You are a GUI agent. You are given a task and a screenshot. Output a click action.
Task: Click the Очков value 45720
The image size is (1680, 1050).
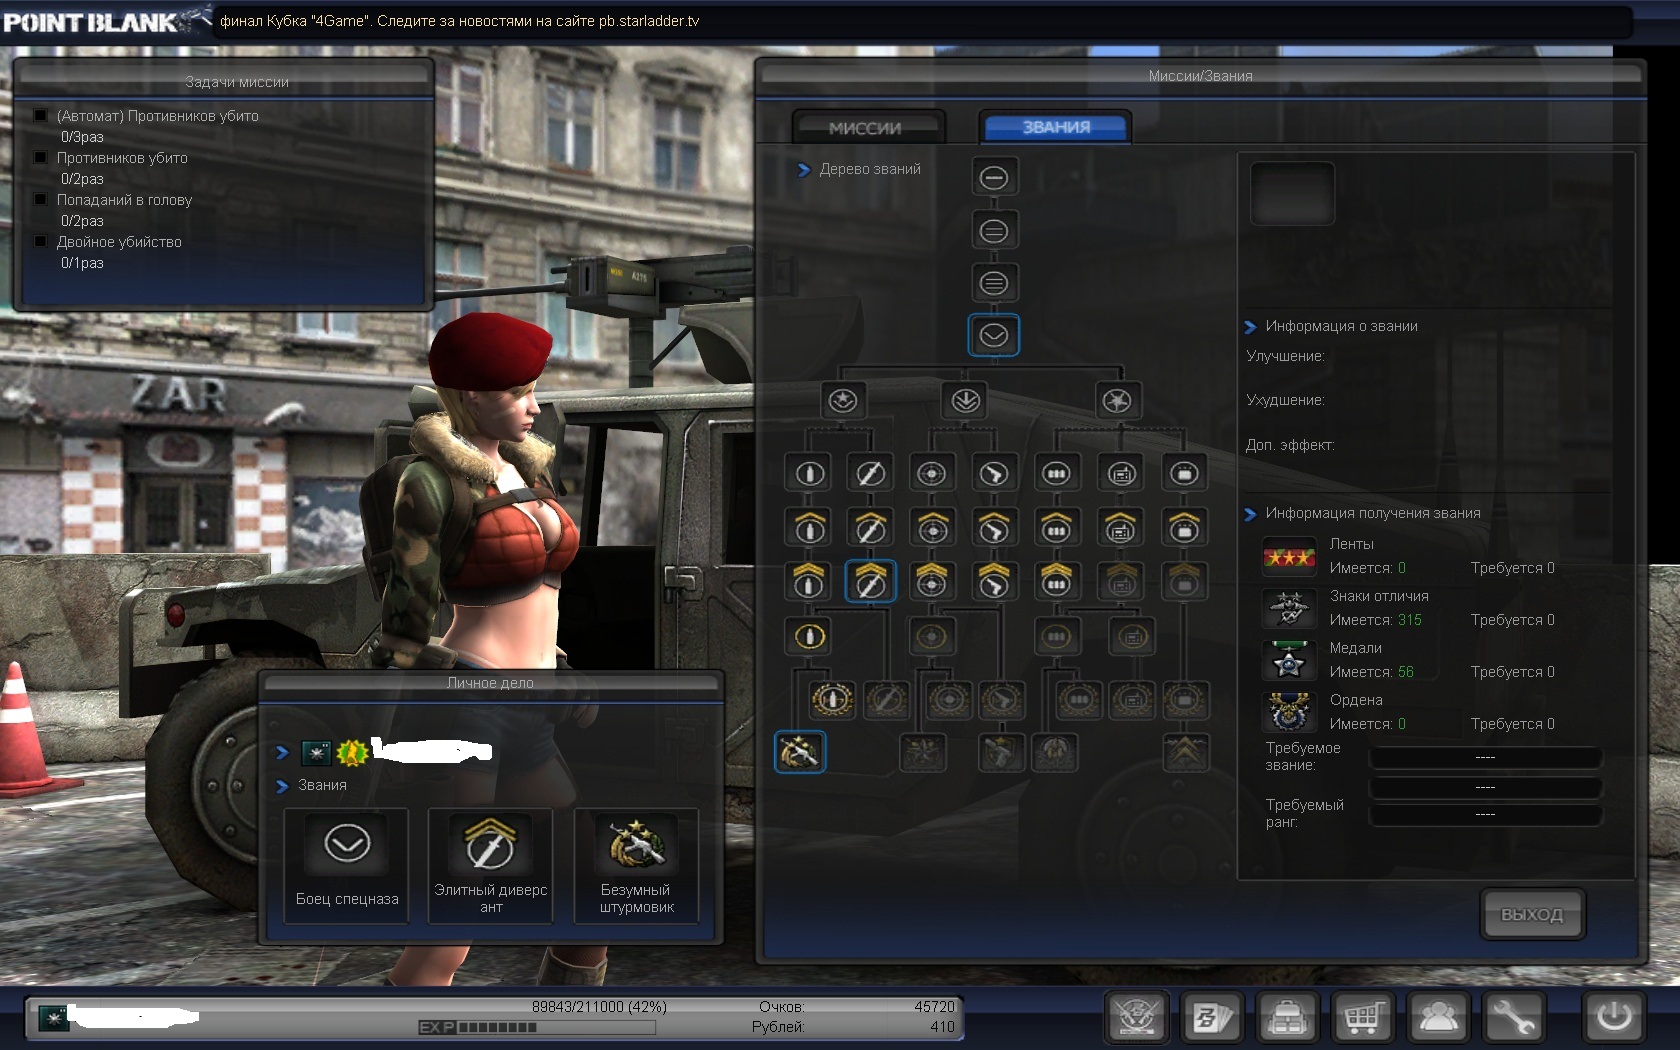[934, 1007]
